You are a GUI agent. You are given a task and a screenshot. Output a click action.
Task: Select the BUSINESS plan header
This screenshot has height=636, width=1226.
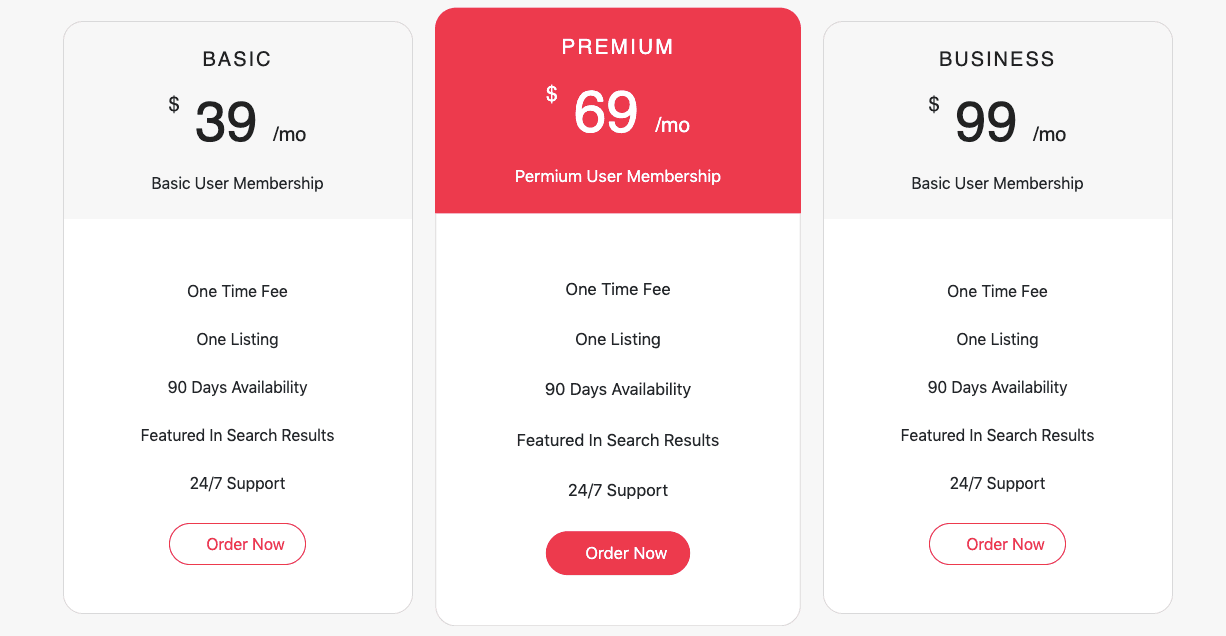tap(997, 59)
